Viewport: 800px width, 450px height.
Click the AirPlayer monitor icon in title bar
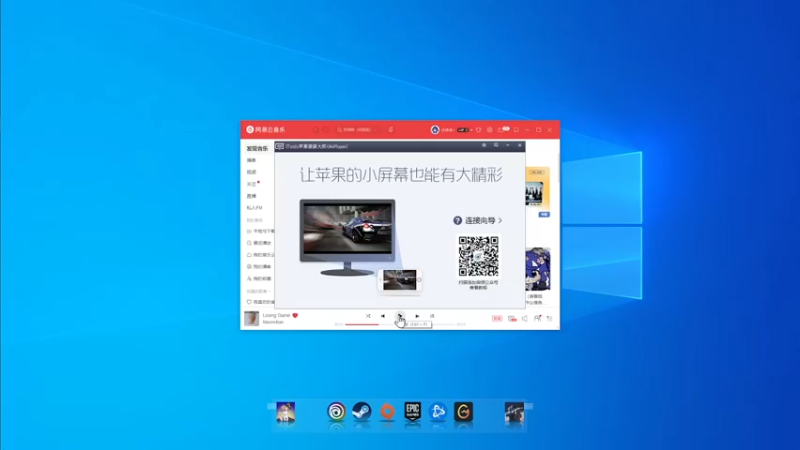pyautogui.click(x=280, y=146)
